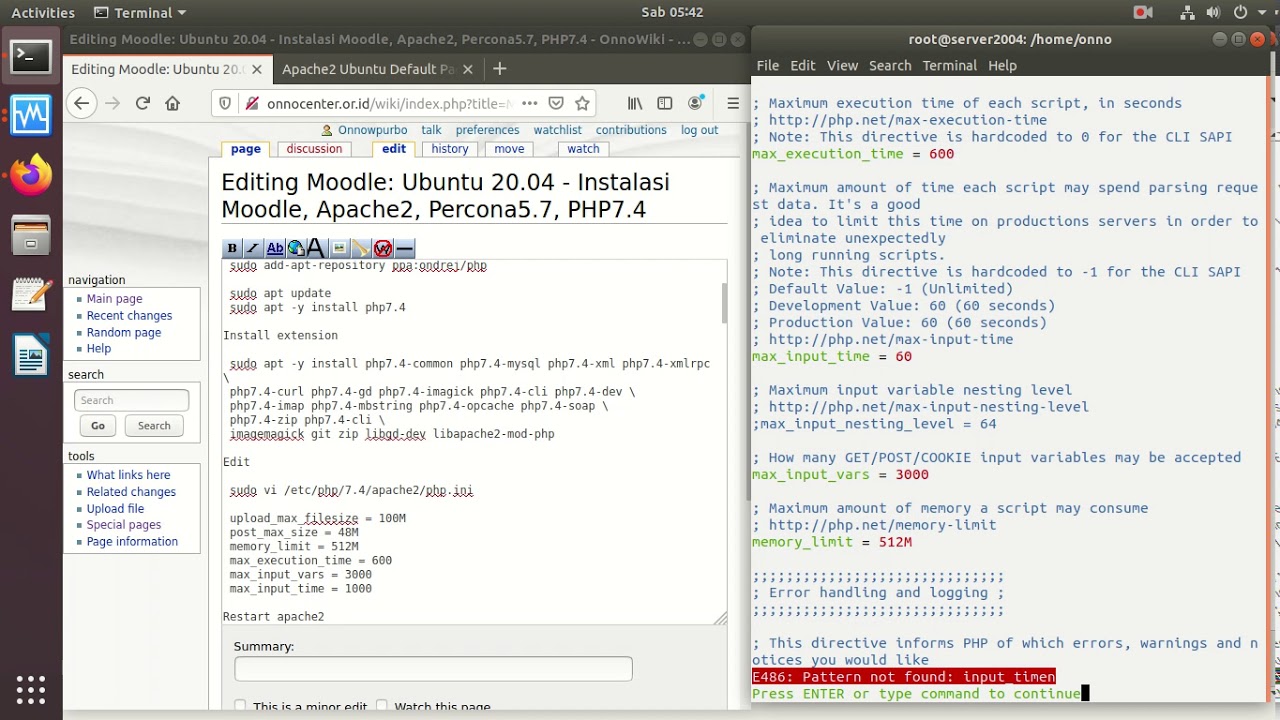Click the wiki edit textarea scrollbar
The height and width of the screenshot is (720, 1280).
point(724,303)
